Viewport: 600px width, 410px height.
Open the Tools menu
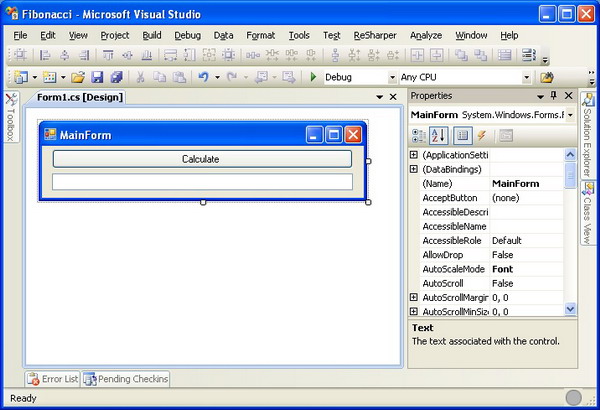299,35
